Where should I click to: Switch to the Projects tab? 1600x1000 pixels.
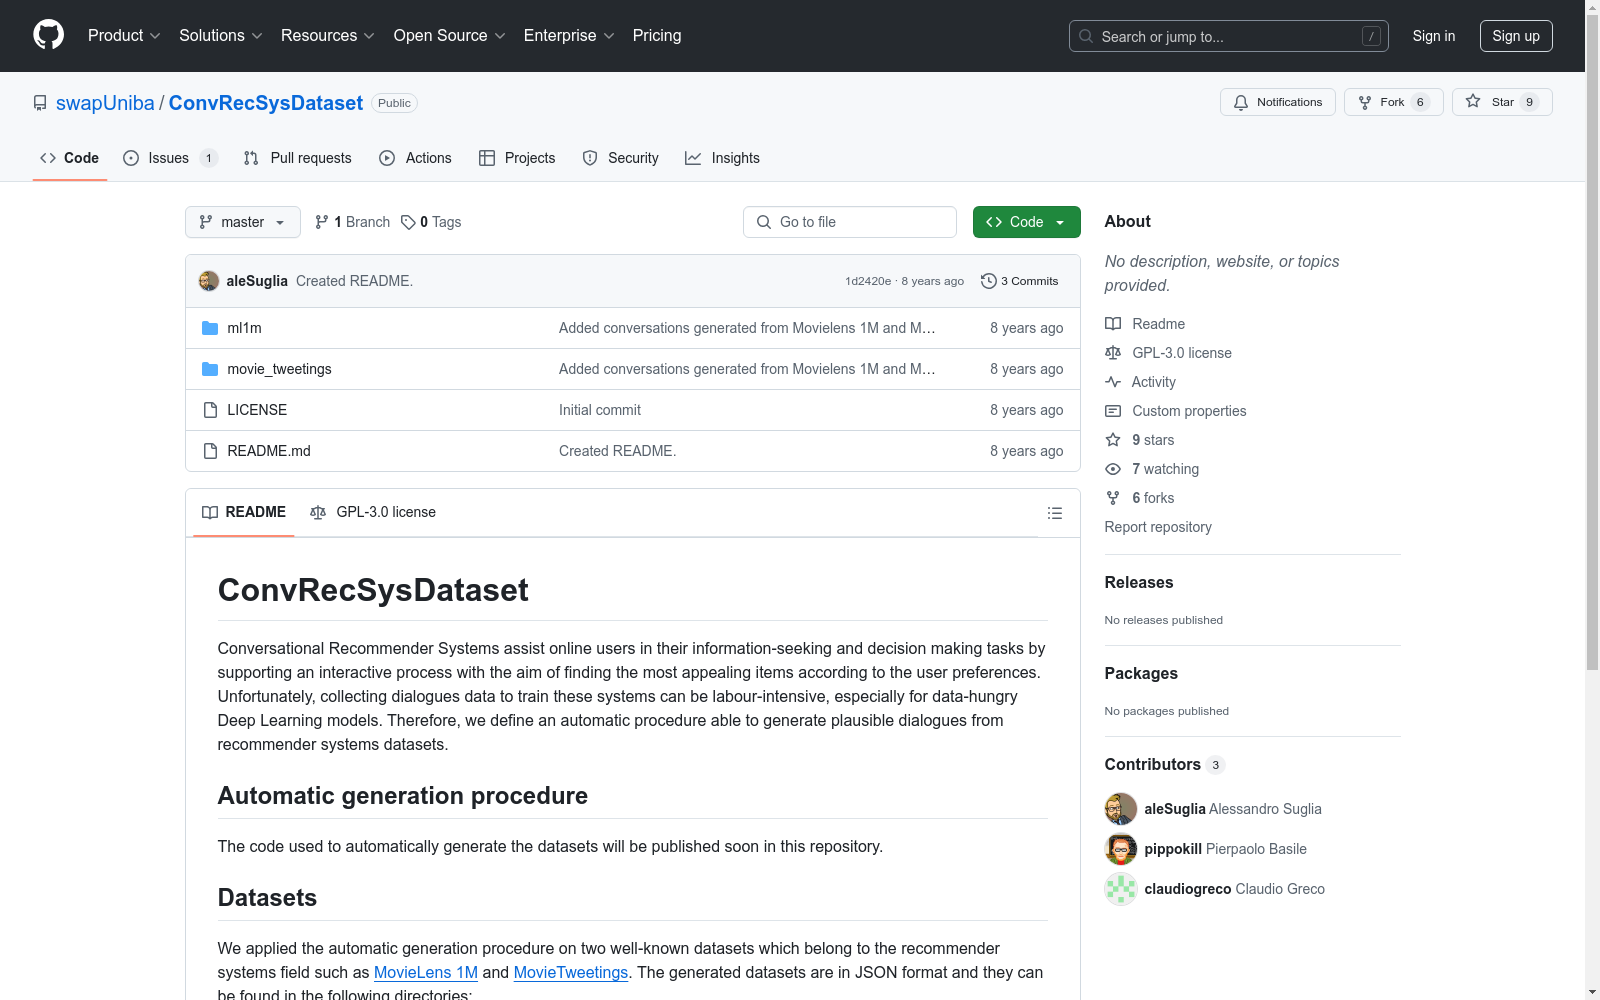pos(517,158)
